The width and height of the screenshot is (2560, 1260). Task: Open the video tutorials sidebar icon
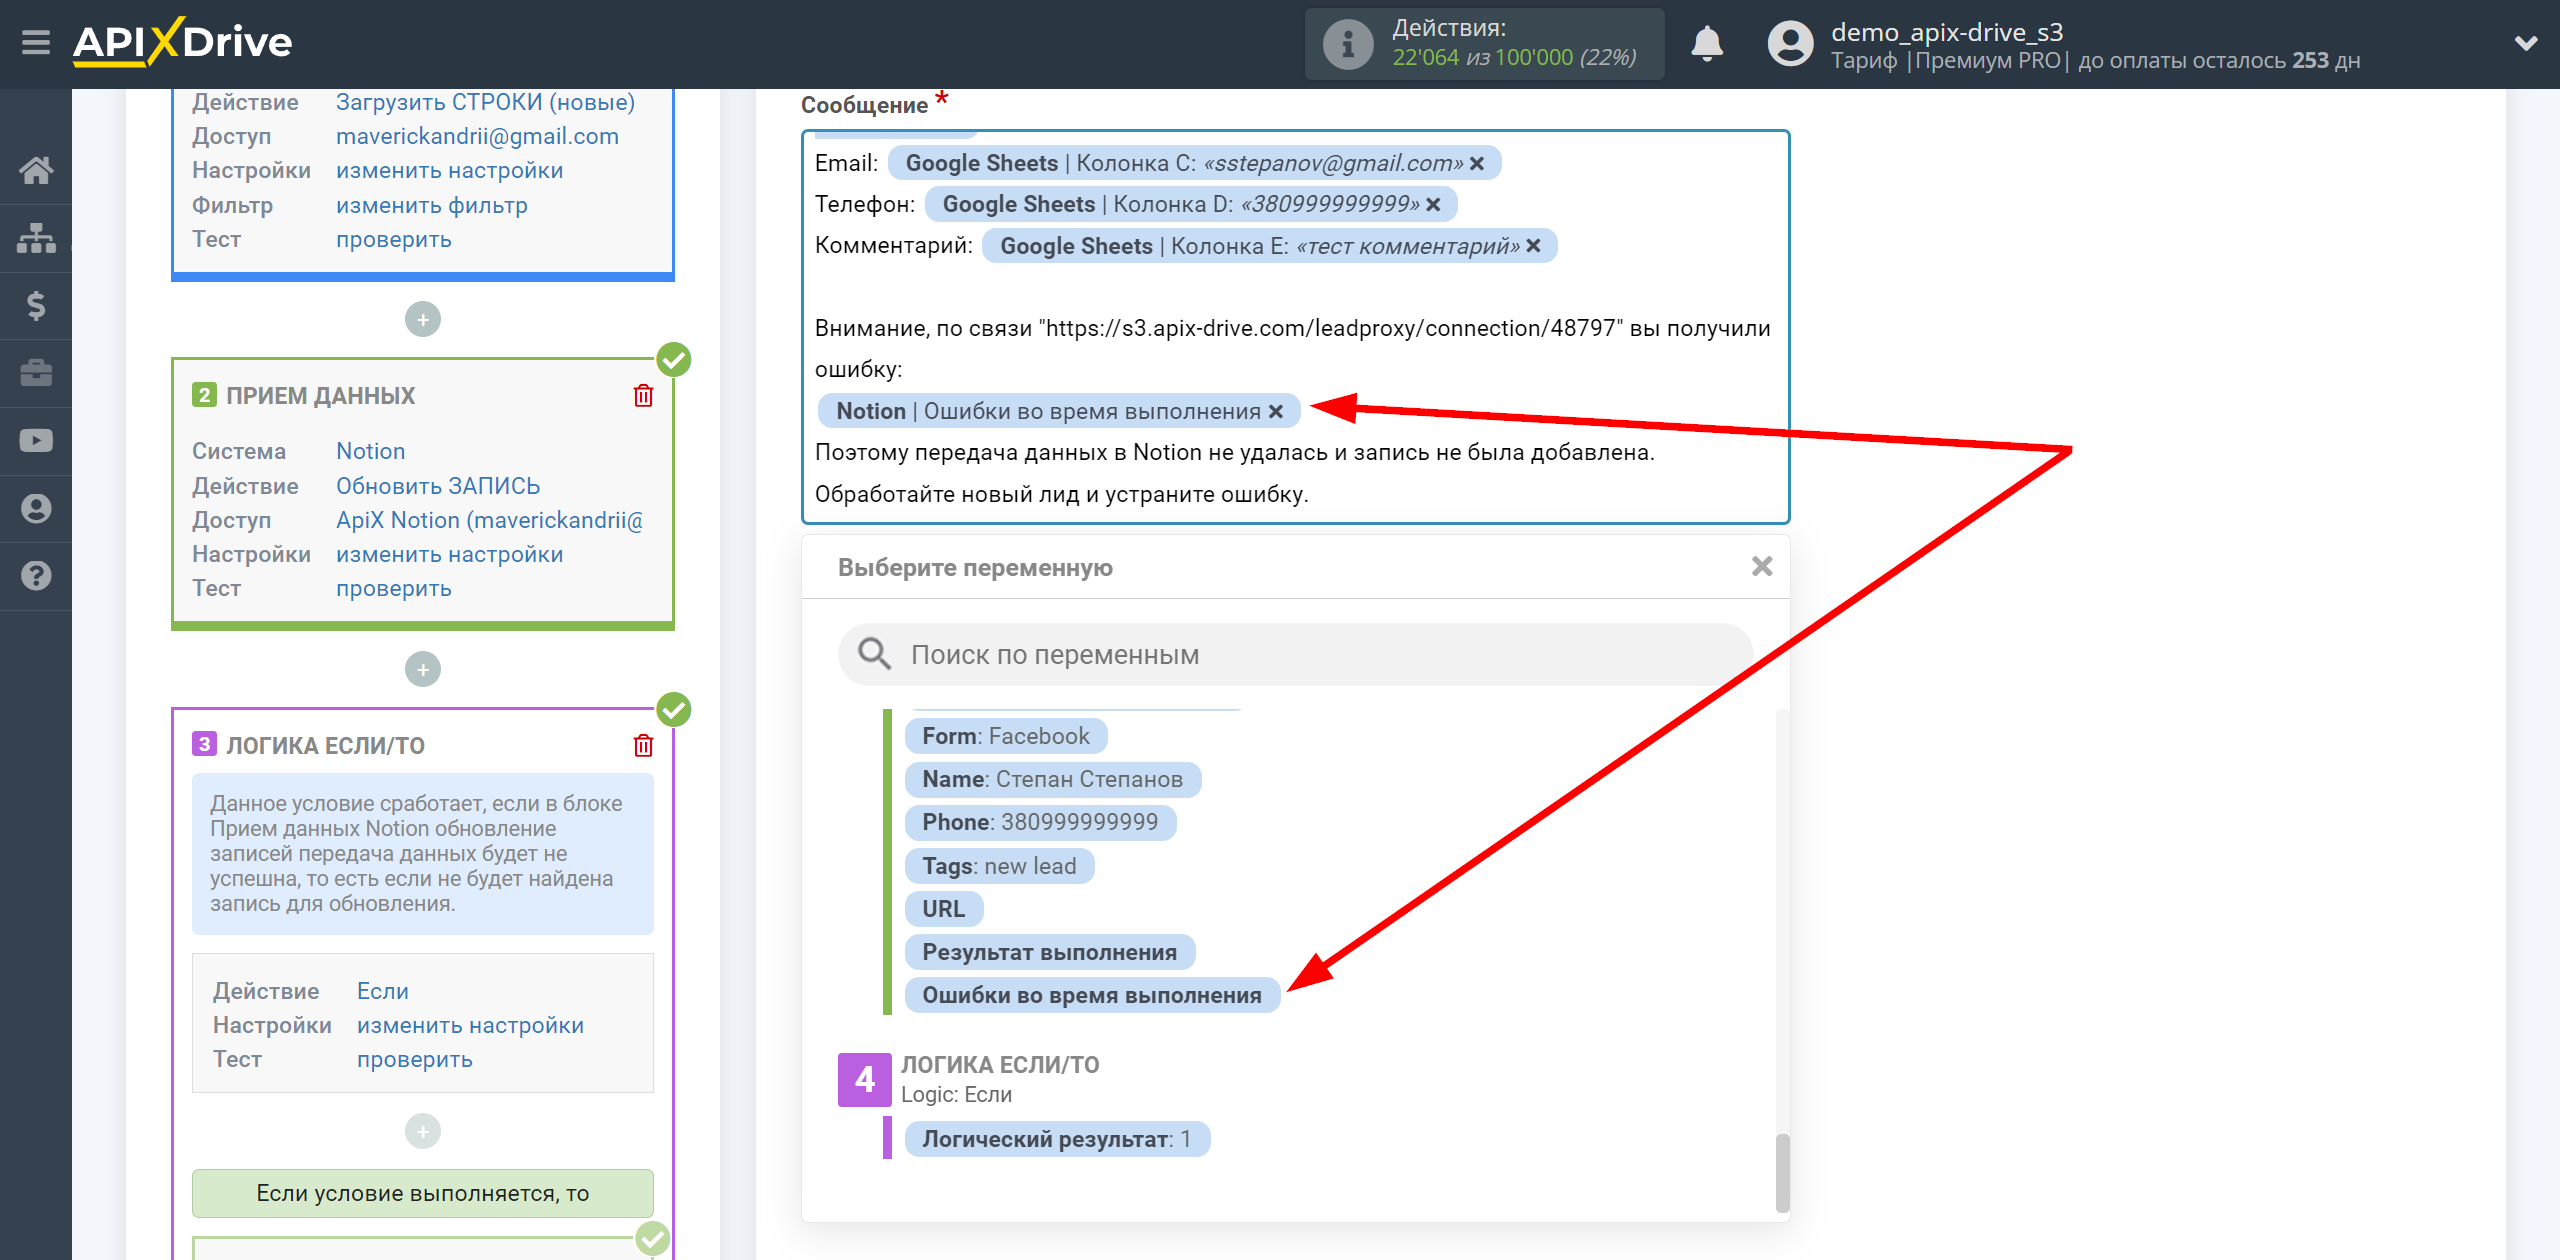tap(36, 440)
